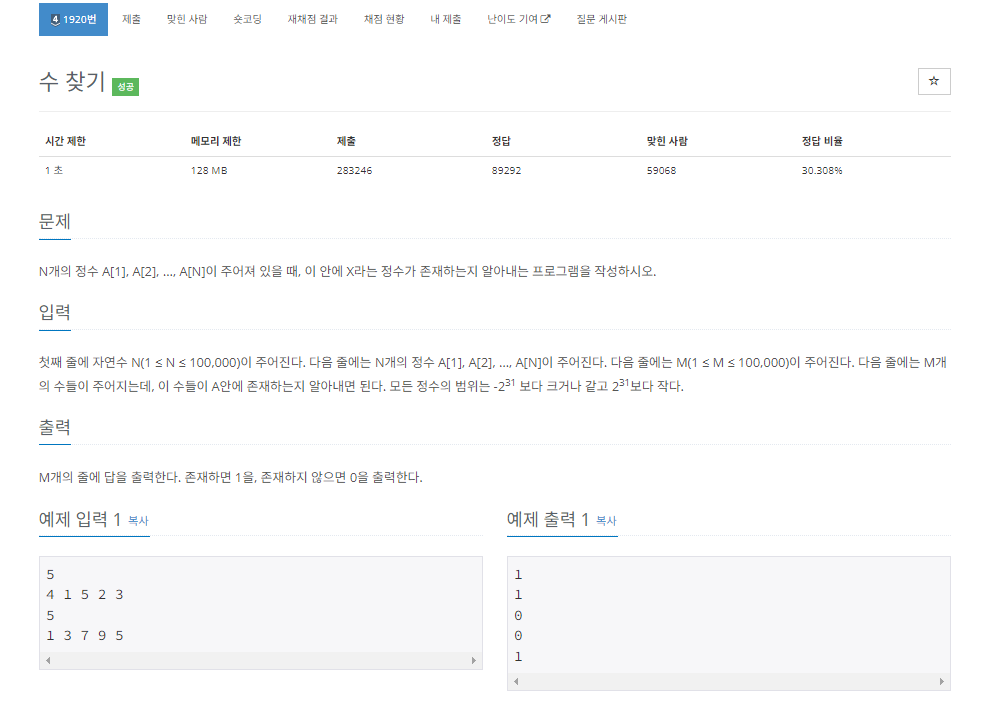This screenshot has width=988, height=712.
Task: Click the external link icon beside 난이도 기여
Action: (546, 19)
